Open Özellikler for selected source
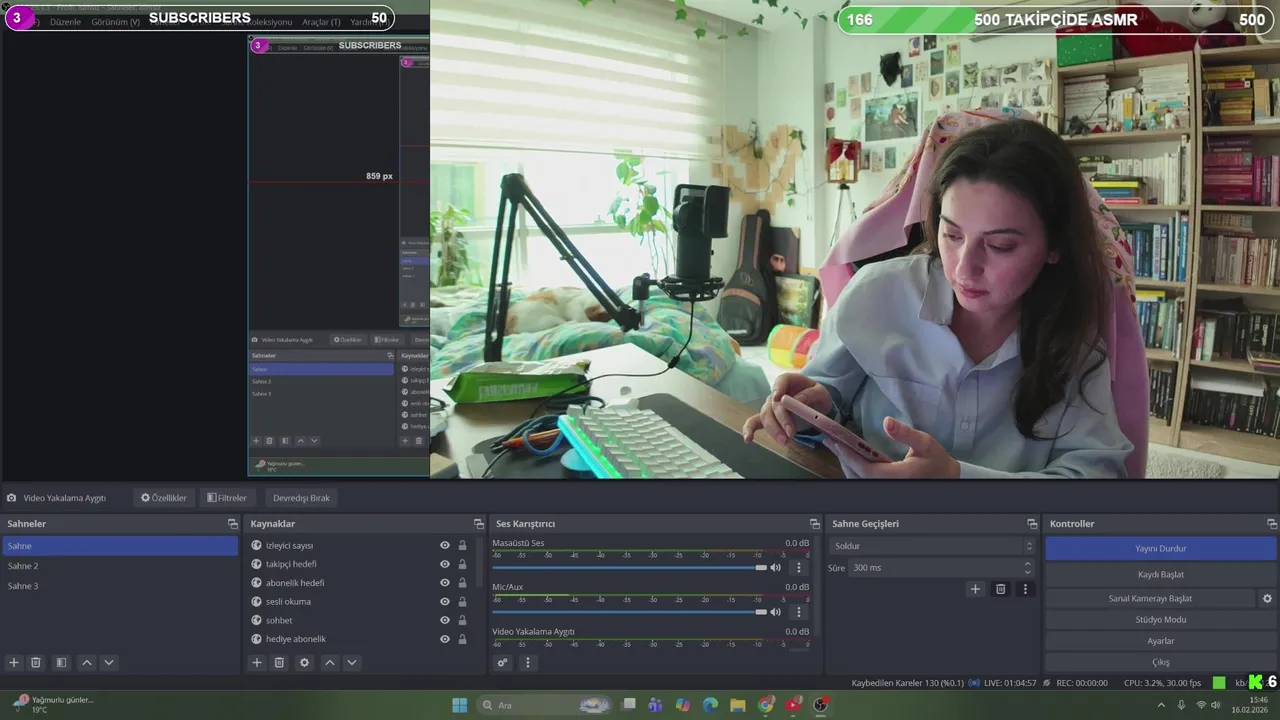 point(163,498)
